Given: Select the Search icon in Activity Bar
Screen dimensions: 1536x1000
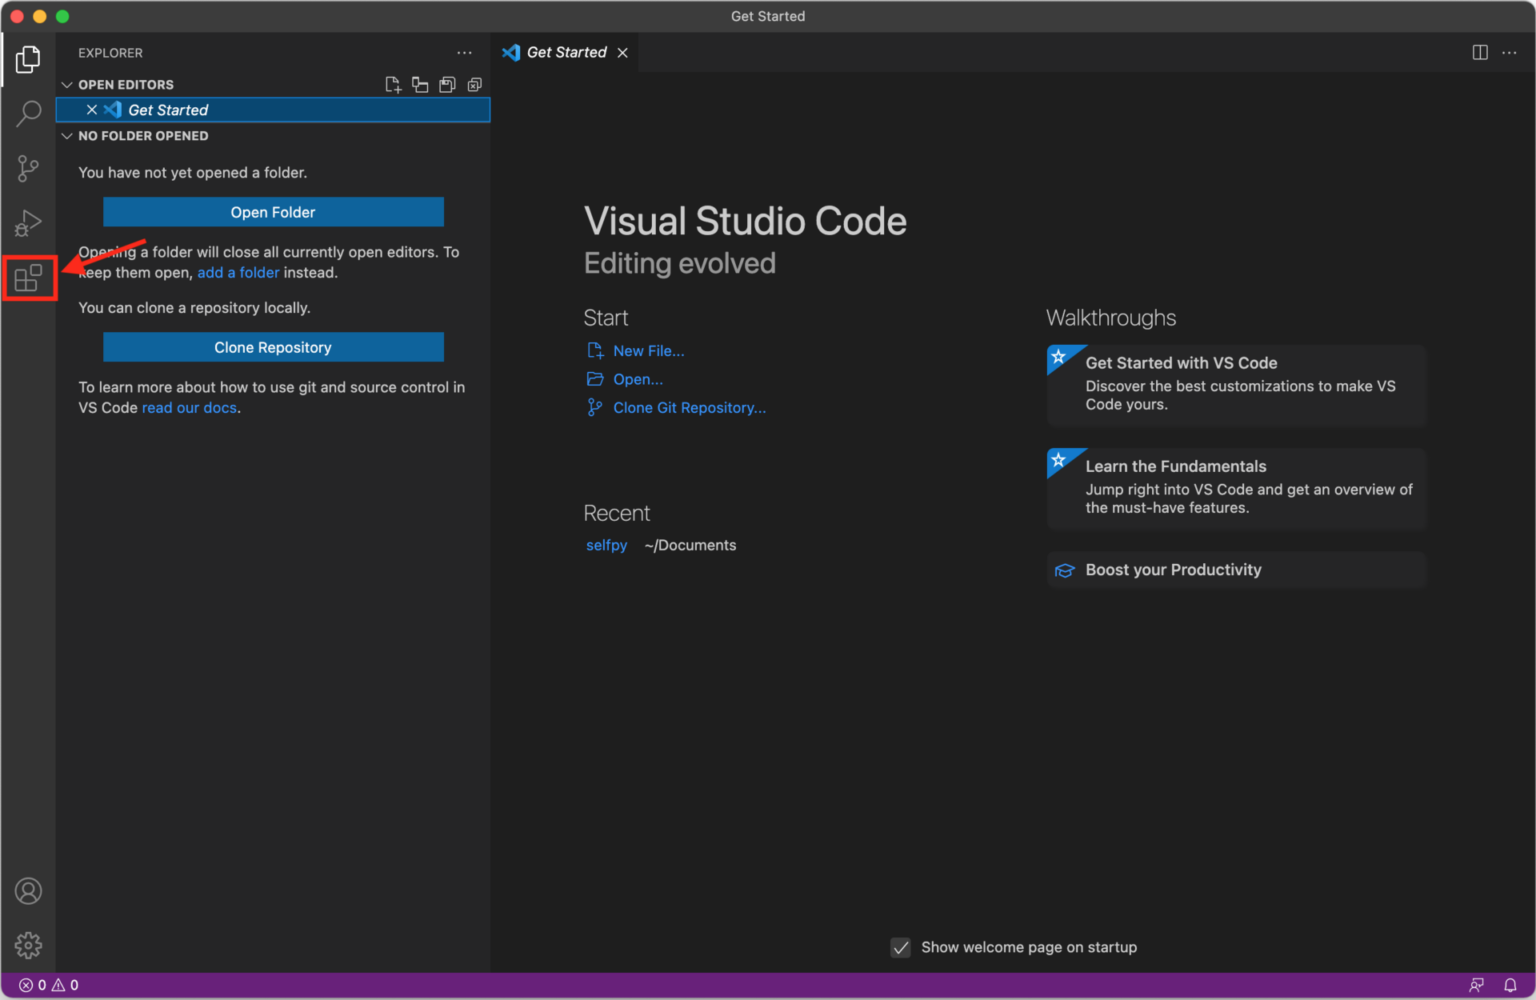Looking at the screenshot, I should click(28, 114).
